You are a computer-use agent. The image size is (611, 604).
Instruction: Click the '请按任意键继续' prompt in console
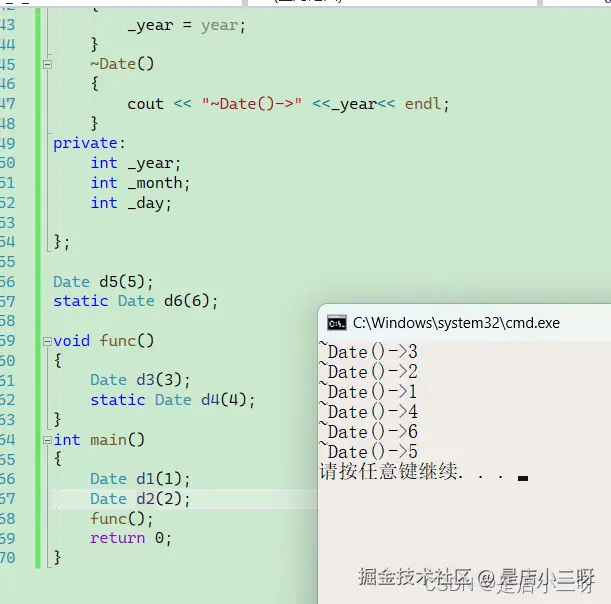coord(388,471)
